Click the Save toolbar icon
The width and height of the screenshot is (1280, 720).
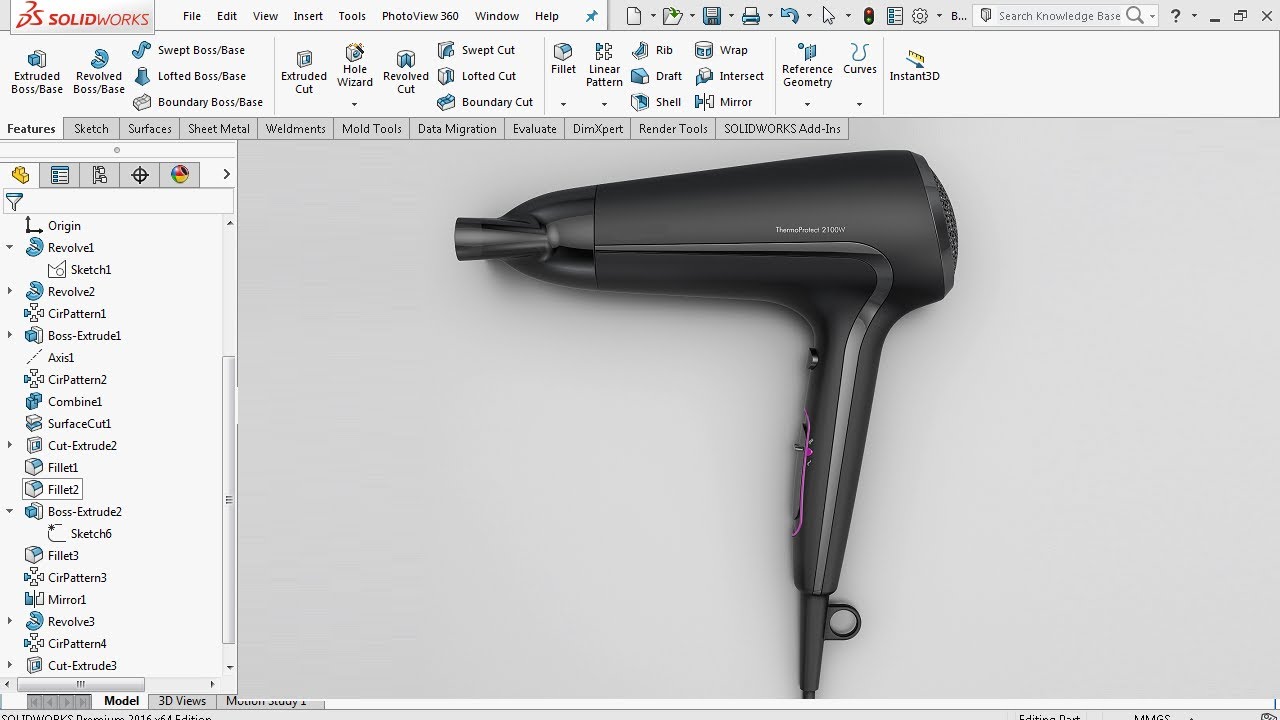pyautogui.click(x=711, y=16)
